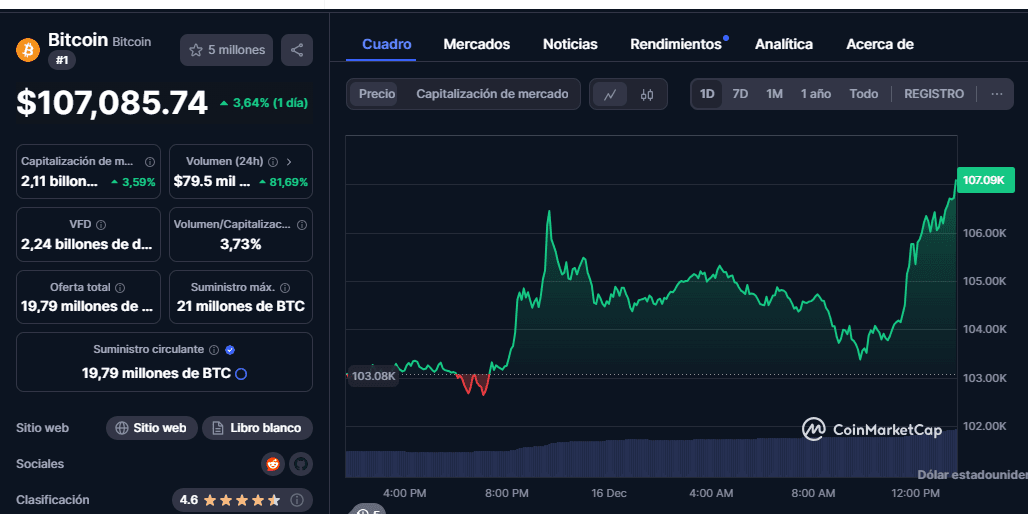The width and height of the screenshot is (1028, 514).
Task: Click the verified badge by Suministro circulante
Action: tap(229, 349)
